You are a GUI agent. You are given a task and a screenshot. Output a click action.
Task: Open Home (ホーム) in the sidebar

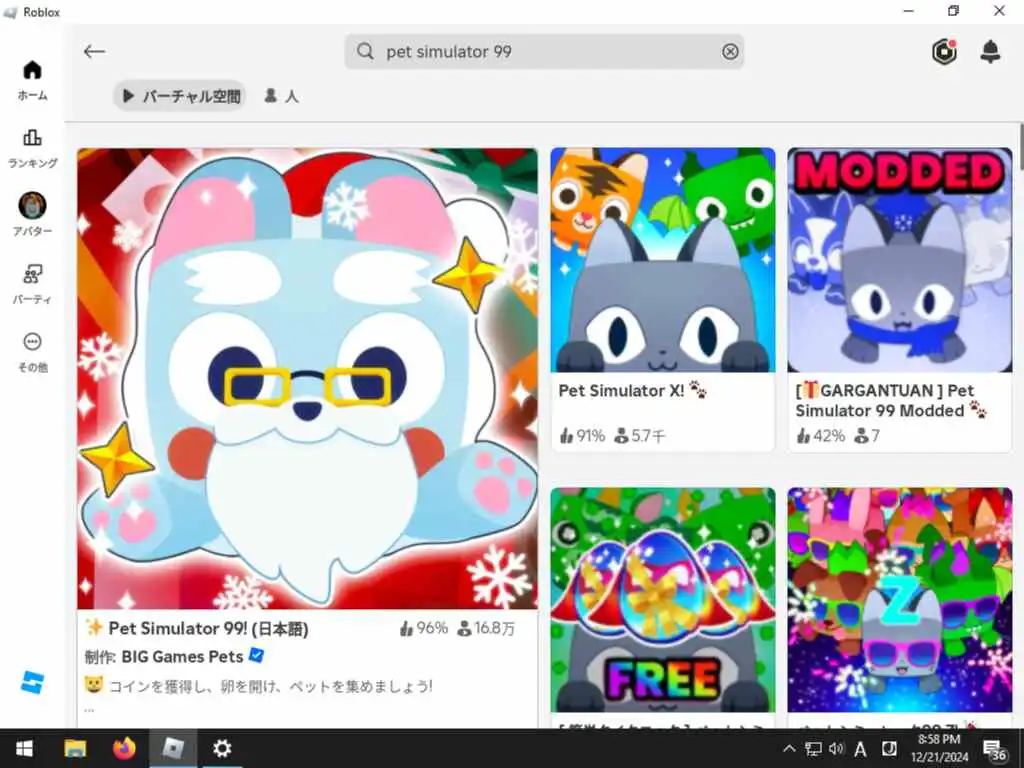point(32,80)
